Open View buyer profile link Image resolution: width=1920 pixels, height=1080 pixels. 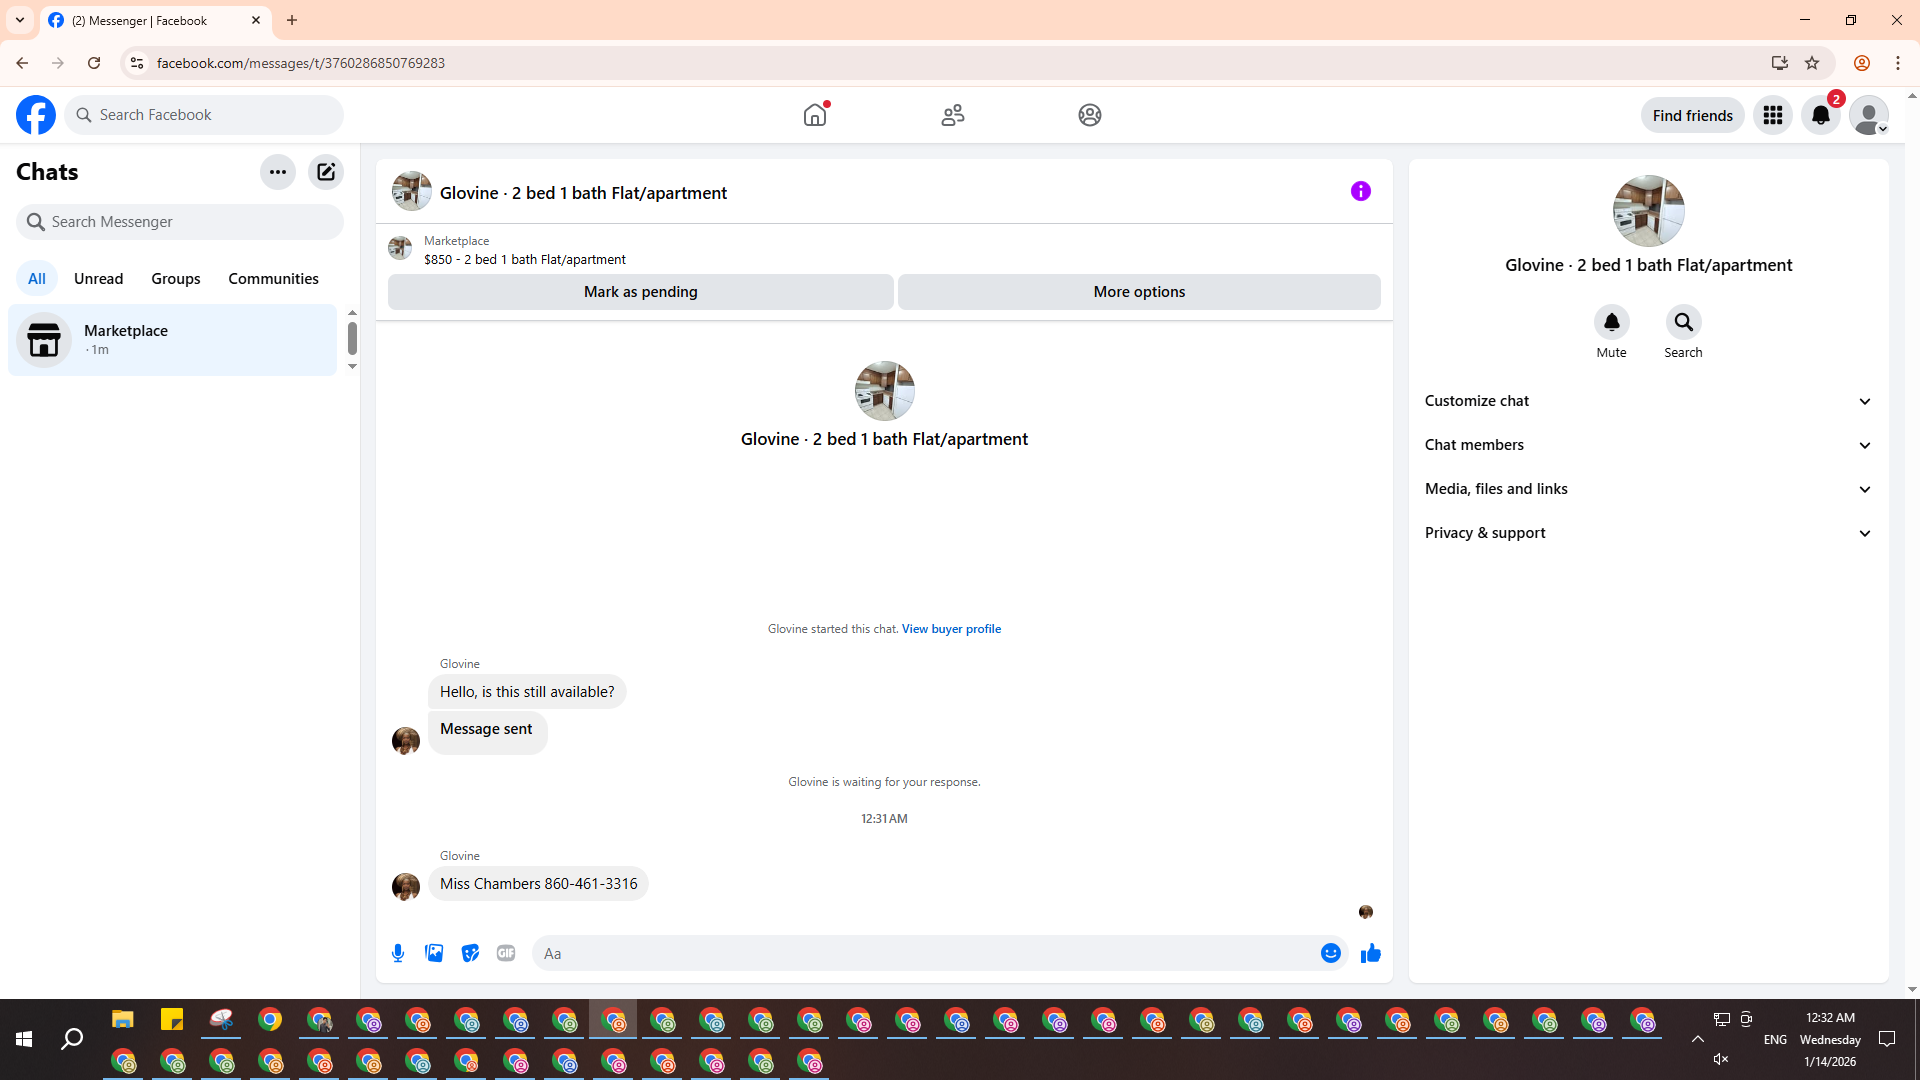951,629
